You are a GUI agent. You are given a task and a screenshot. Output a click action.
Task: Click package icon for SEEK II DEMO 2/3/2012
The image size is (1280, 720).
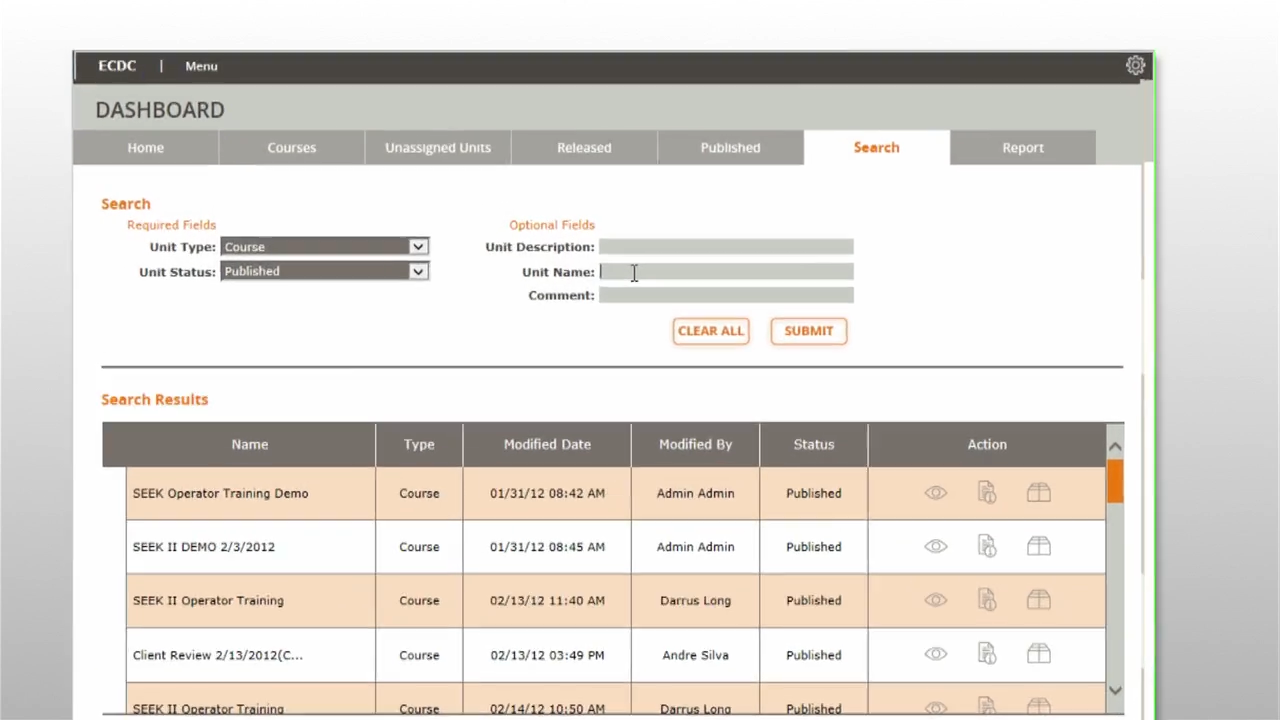click(1039, 546)
